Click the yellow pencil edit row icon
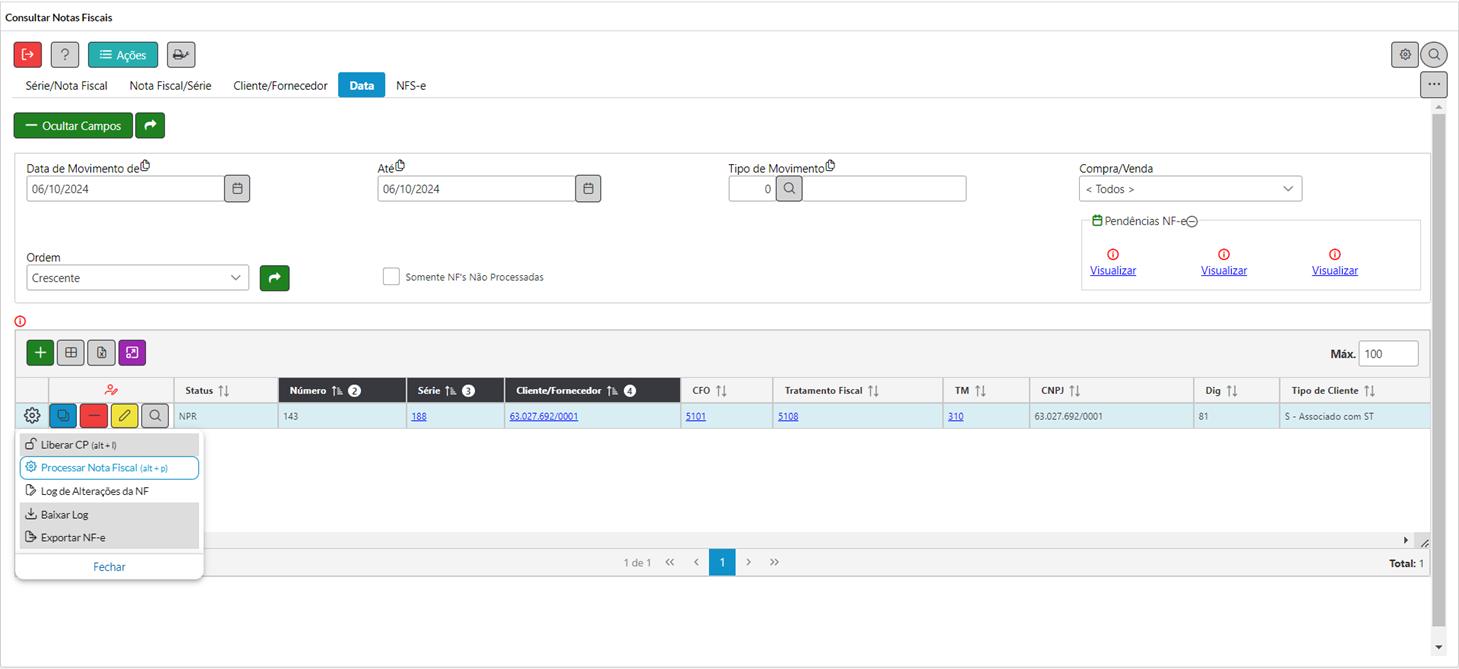 point(125,416)
